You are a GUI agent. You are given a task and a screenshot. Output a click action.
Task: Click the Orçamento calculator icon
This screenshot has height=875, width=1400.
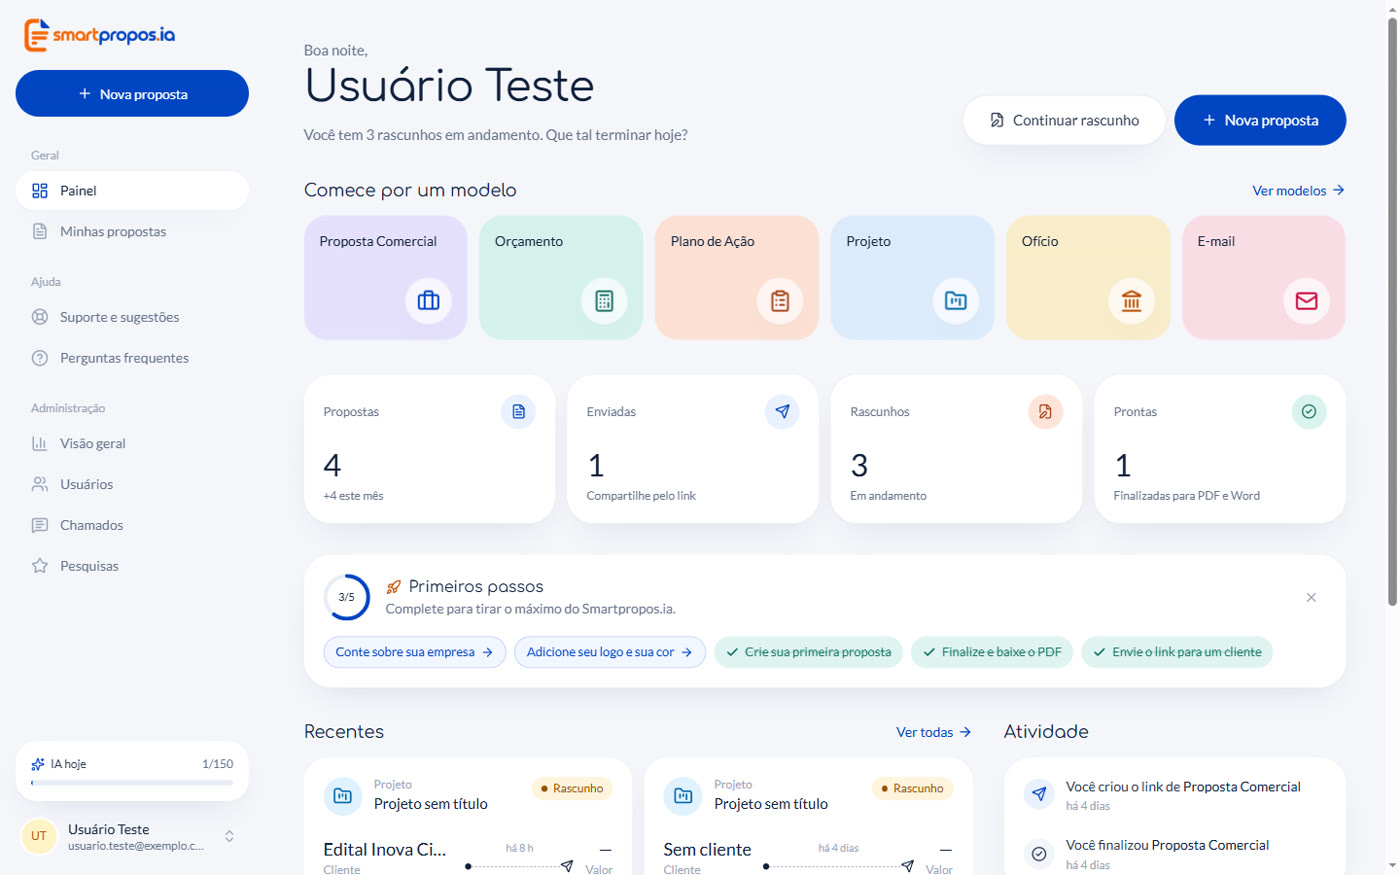pos(604,300)
